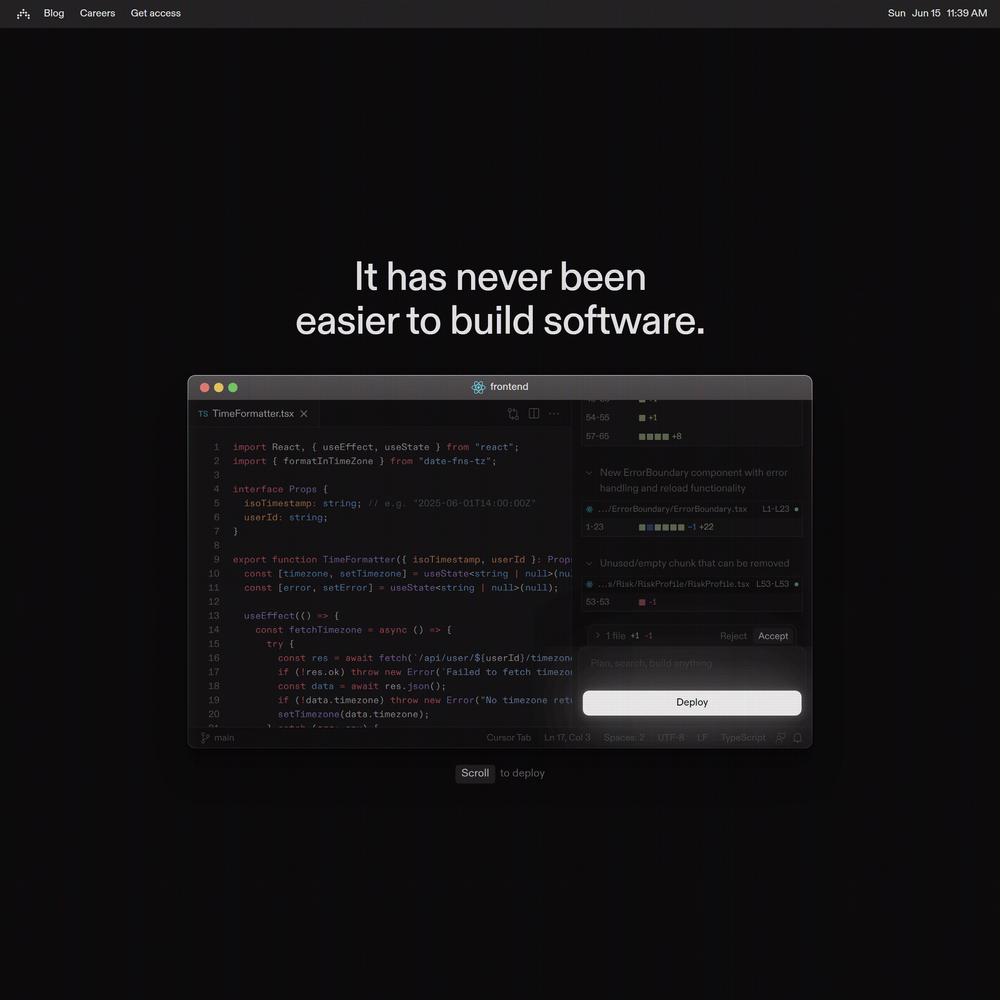Click the React icon beside RiskProfile.tsx

pyautogui.click(x=589, y=584)
